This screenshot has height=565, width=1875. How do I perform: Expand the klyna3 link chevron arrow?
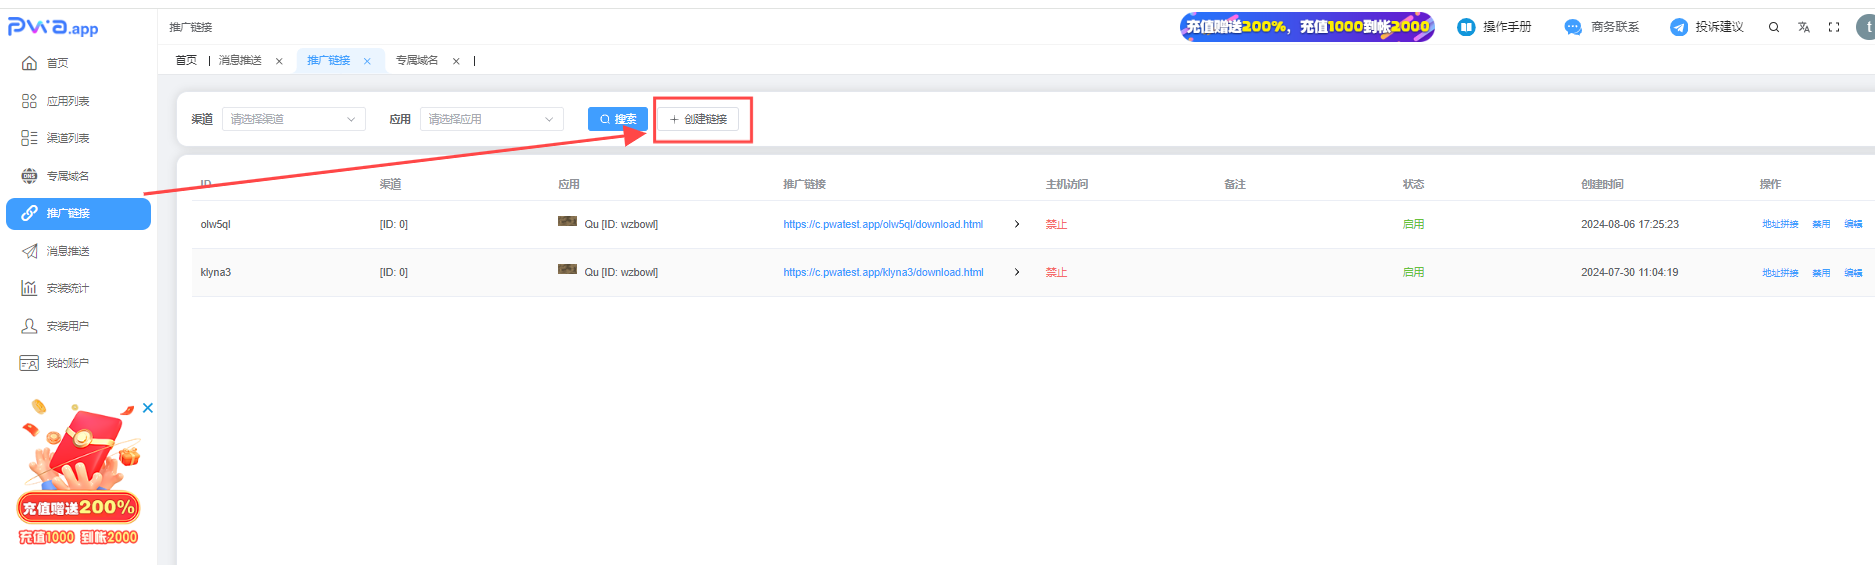pyautogui.click(x=1017, y=272)
